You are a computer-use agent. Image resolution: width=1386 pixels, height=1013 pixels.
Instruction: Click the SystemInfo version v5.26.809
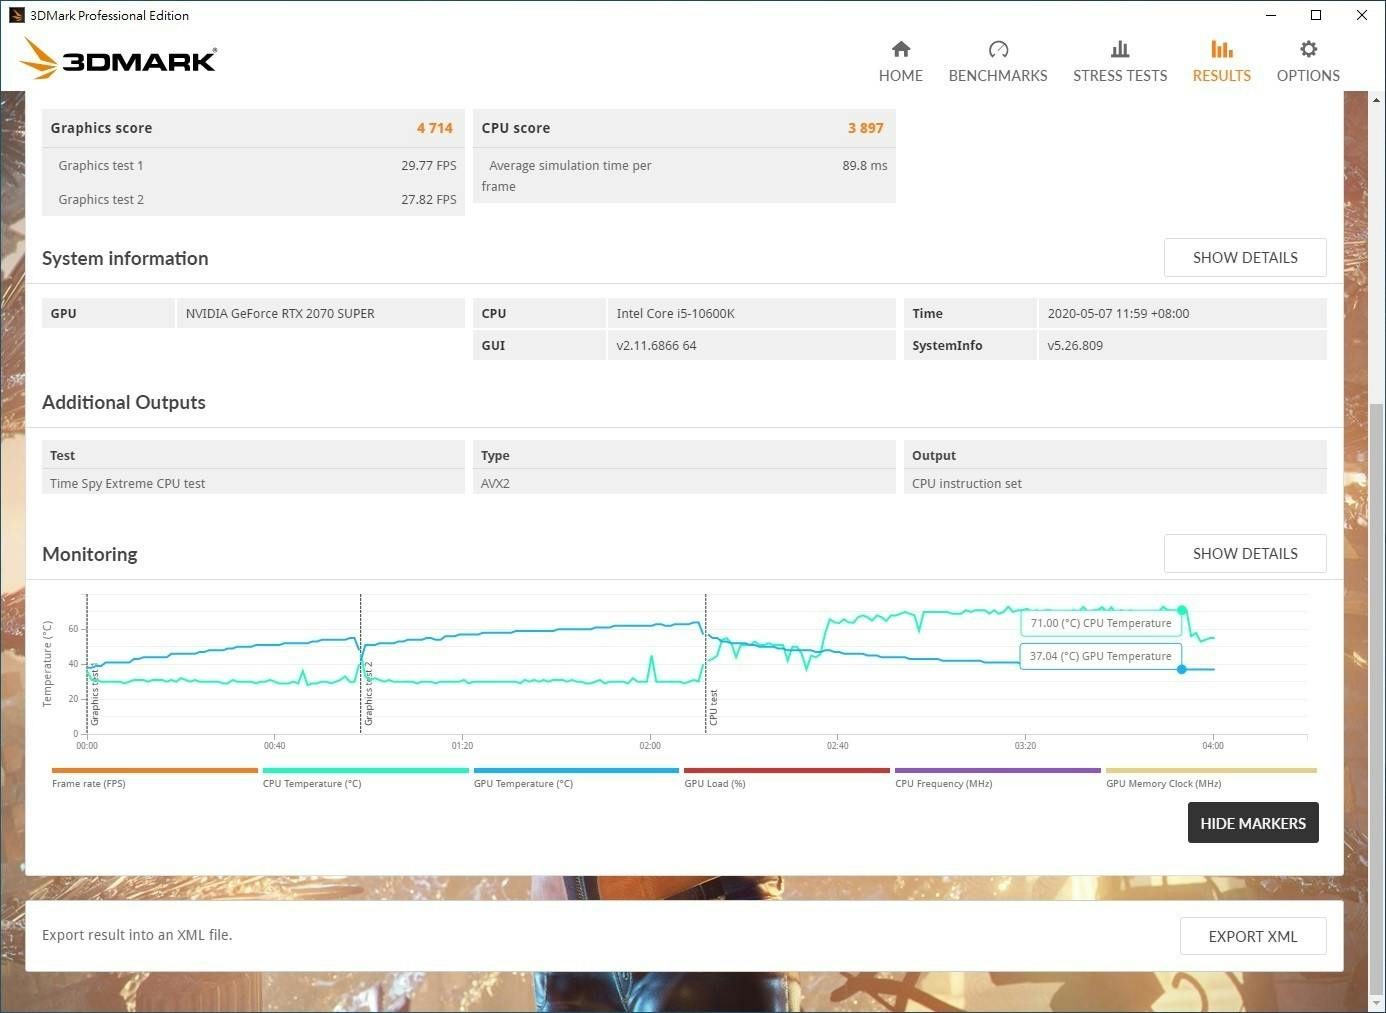click(1075, 346)
